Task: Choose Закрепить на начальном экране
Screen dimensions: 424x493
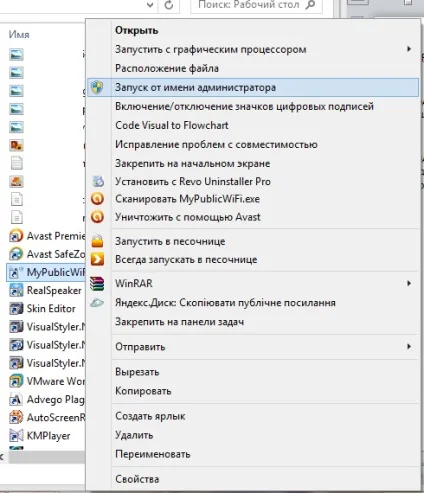Action: (253, 163)
